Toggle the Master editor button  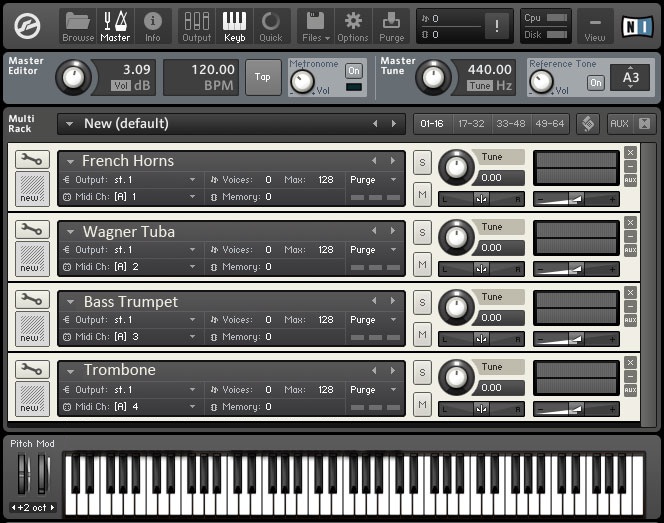tap(115, 26)
